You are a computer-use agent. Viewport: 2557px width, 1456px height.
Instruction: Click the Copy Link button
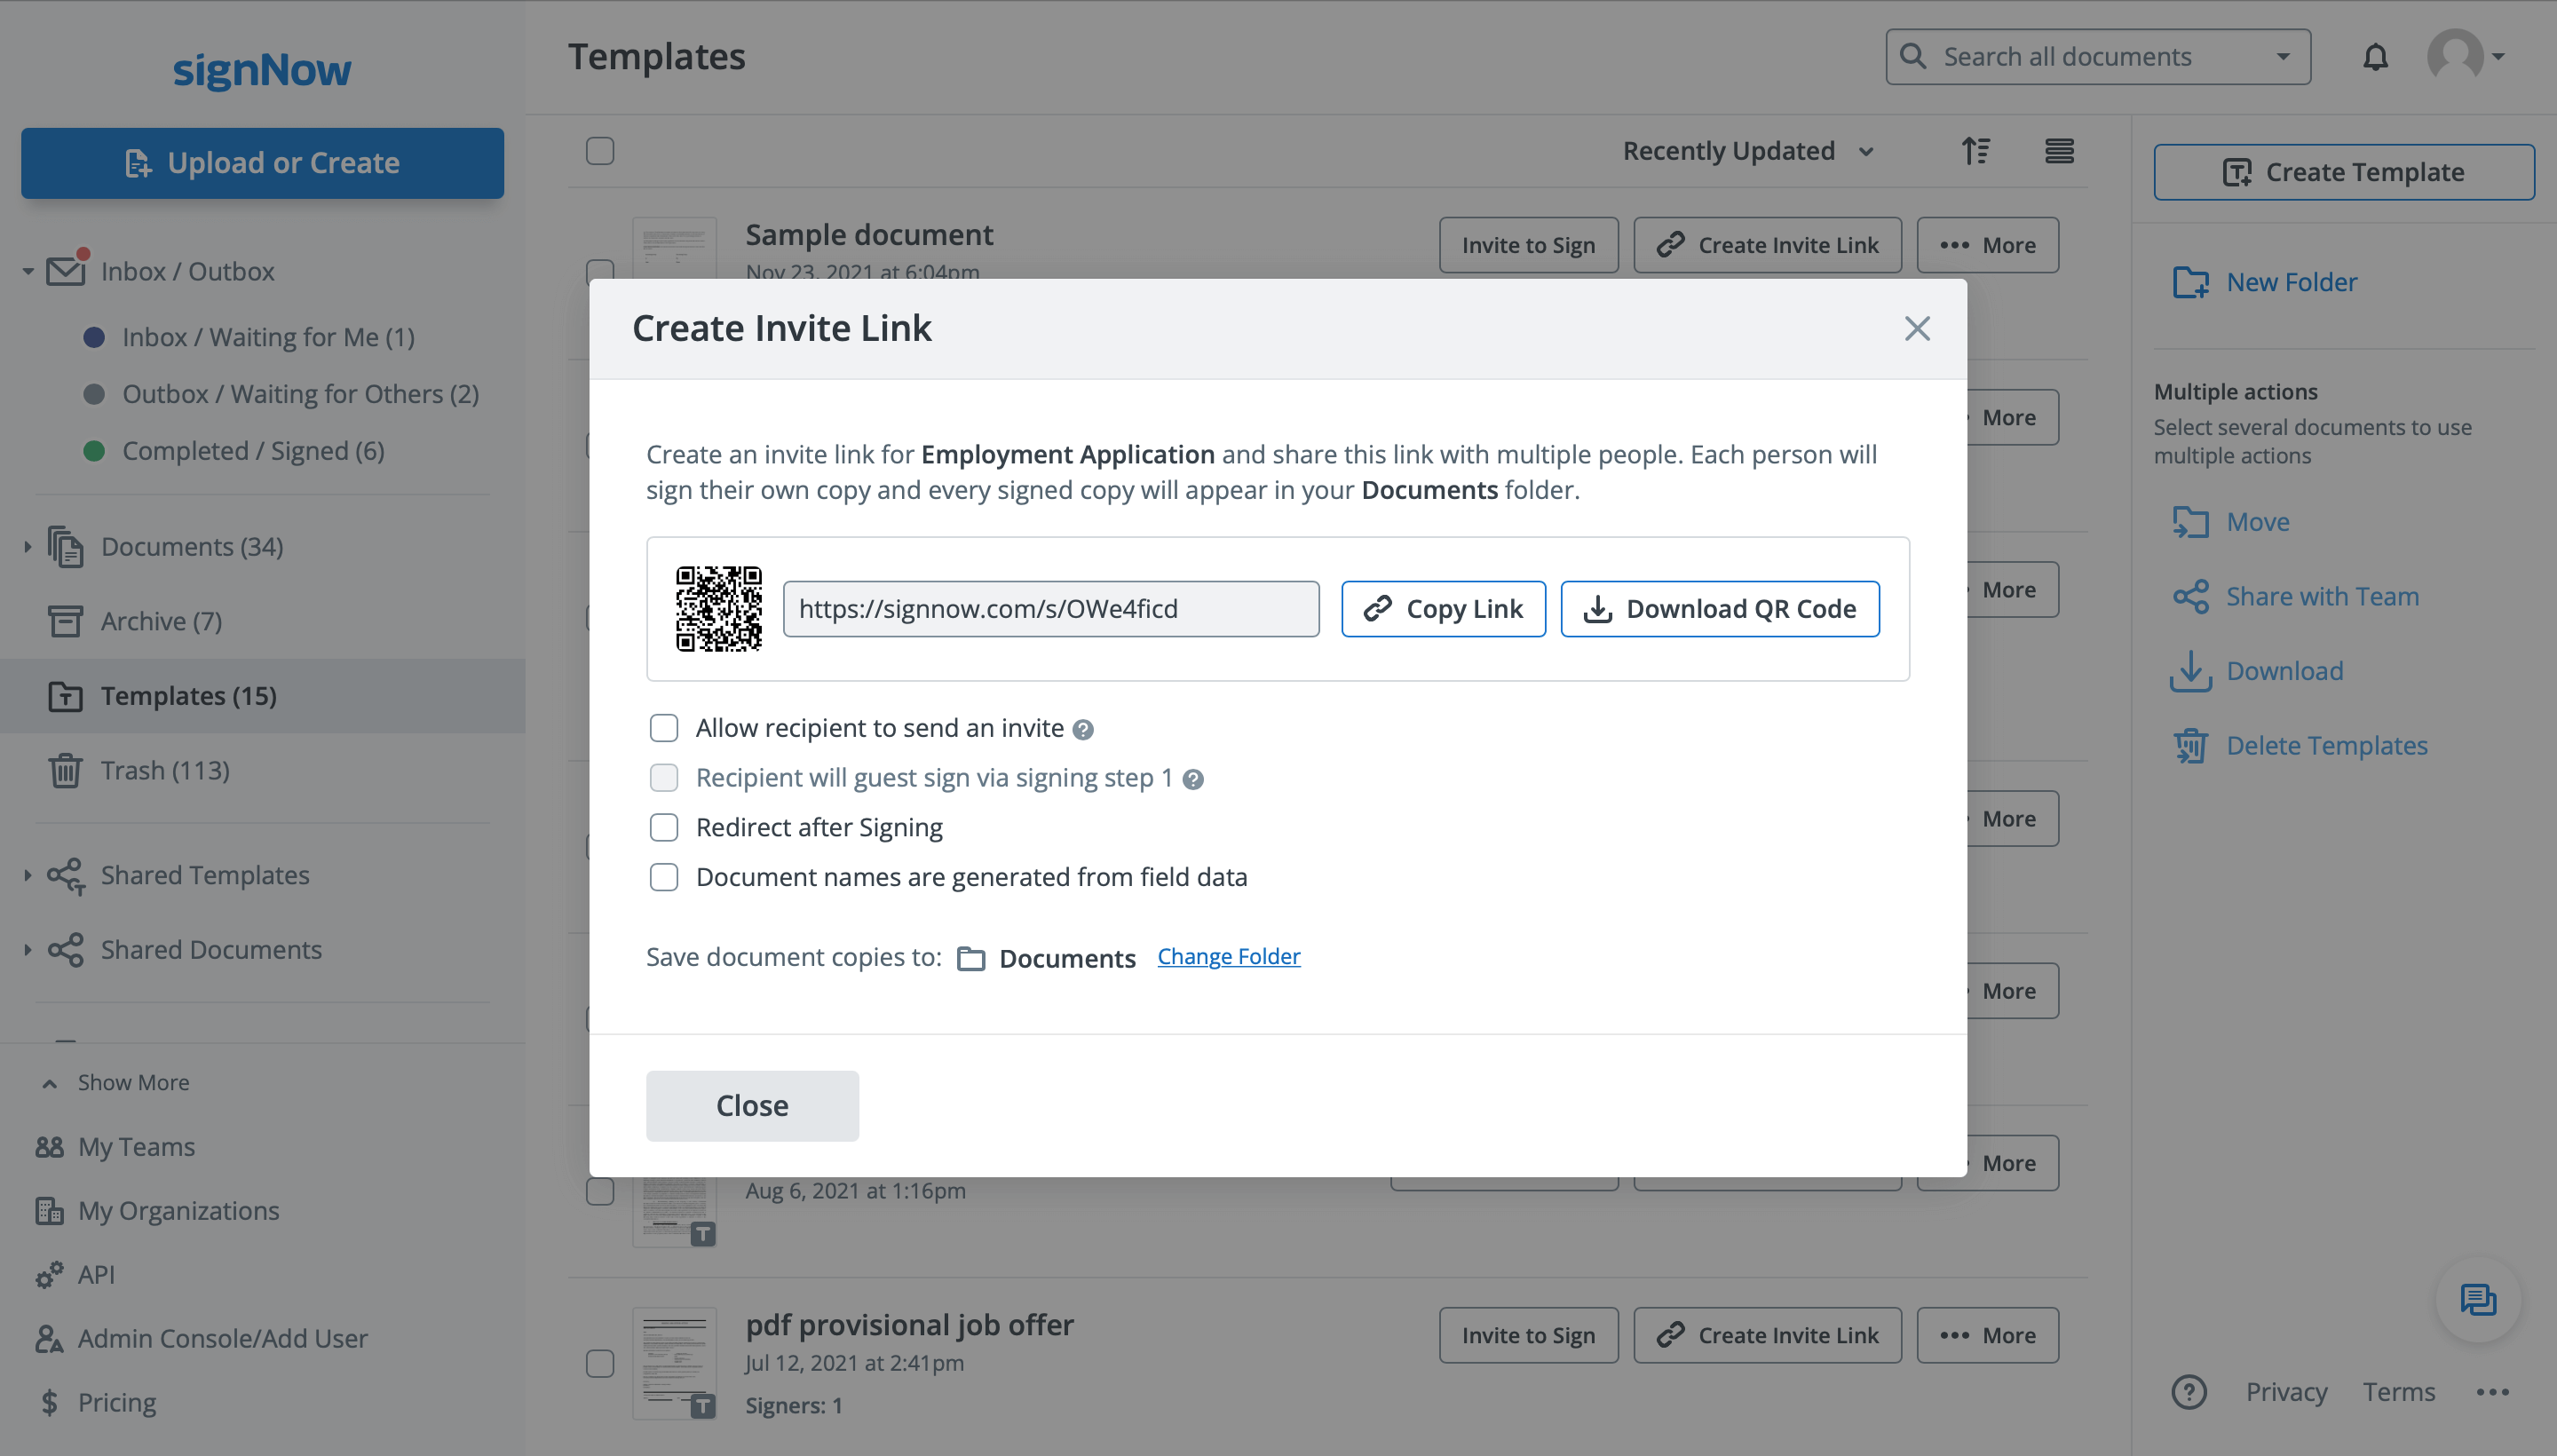[1443, 608]
